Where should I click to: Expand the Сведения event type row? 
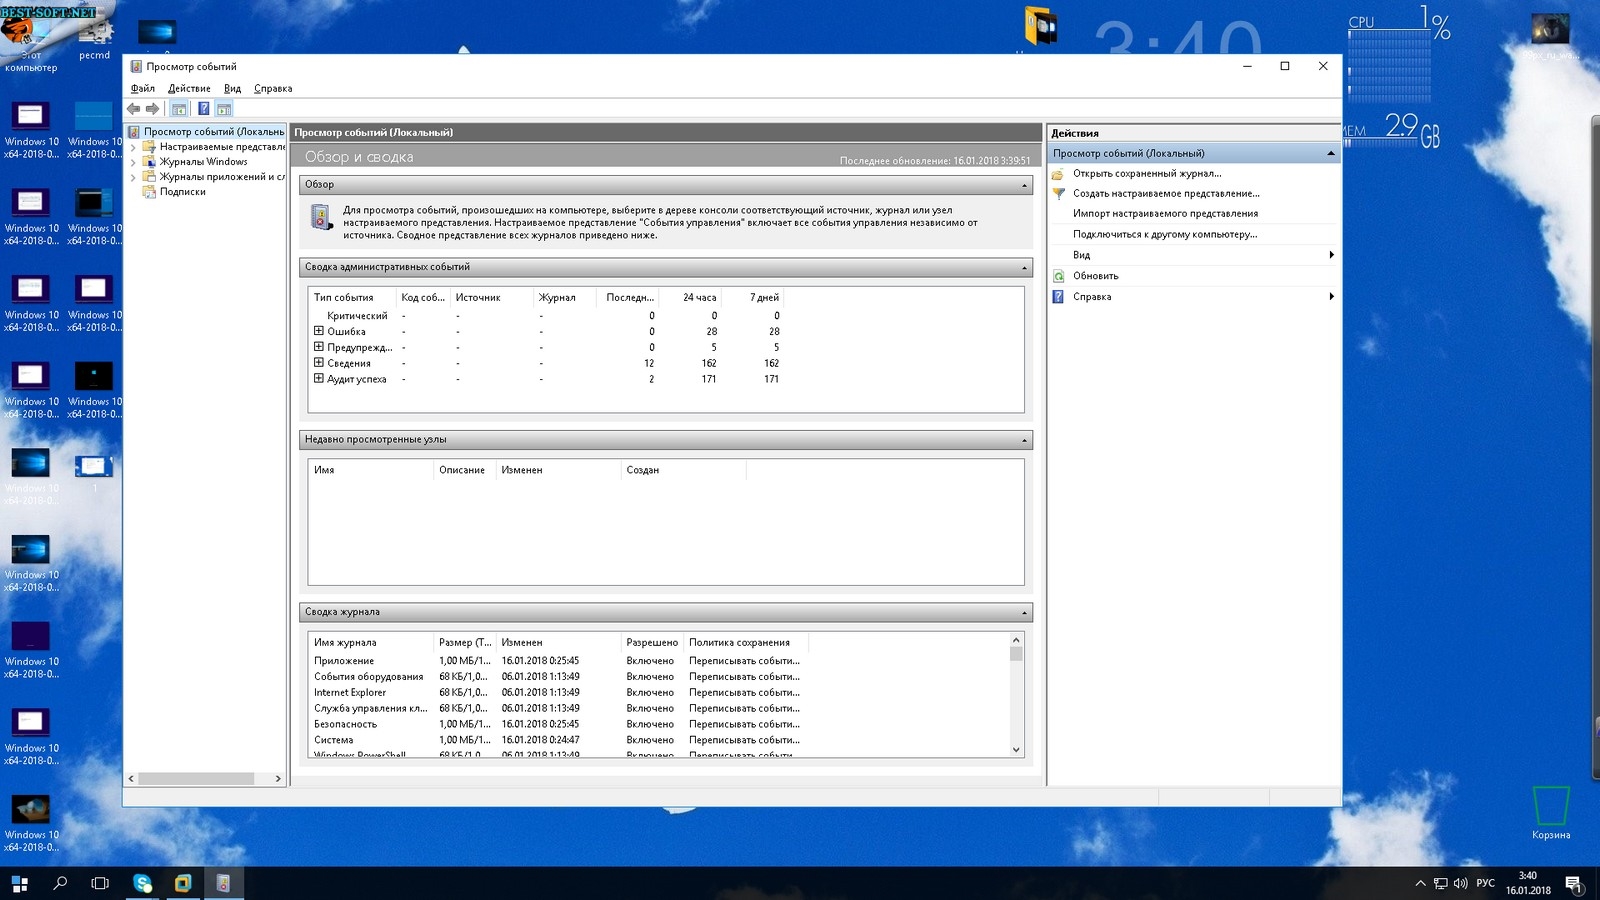tap(319, 363)
